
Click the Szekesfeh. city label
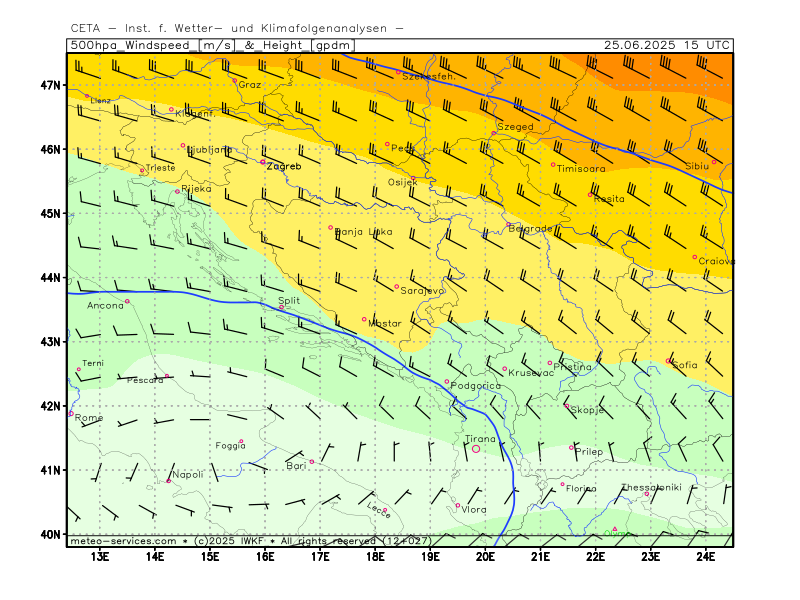tap(429, 77)
